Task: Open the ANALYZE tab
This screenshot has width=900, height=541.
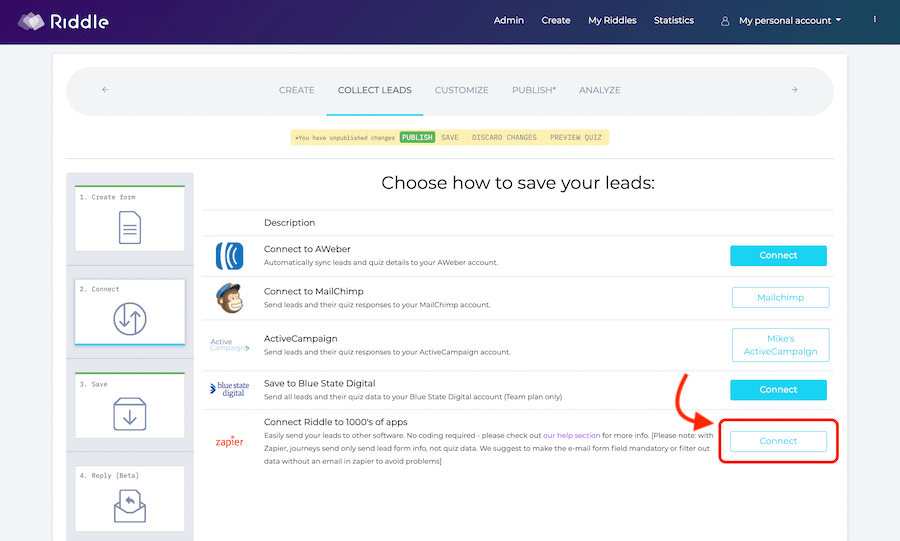Action: coord(600,90)
